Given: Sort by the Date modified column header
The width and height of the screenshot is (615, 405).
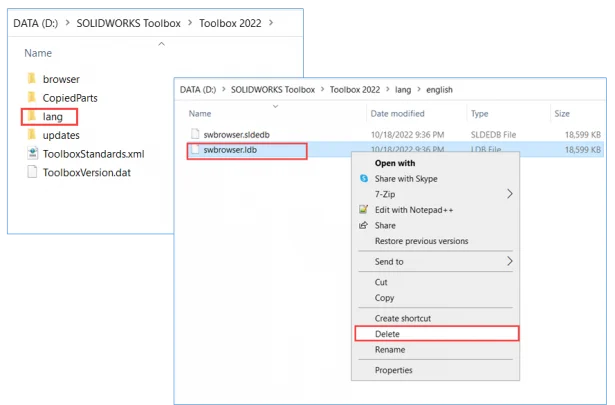Looking at the screenshot, I should pos(397,114).
